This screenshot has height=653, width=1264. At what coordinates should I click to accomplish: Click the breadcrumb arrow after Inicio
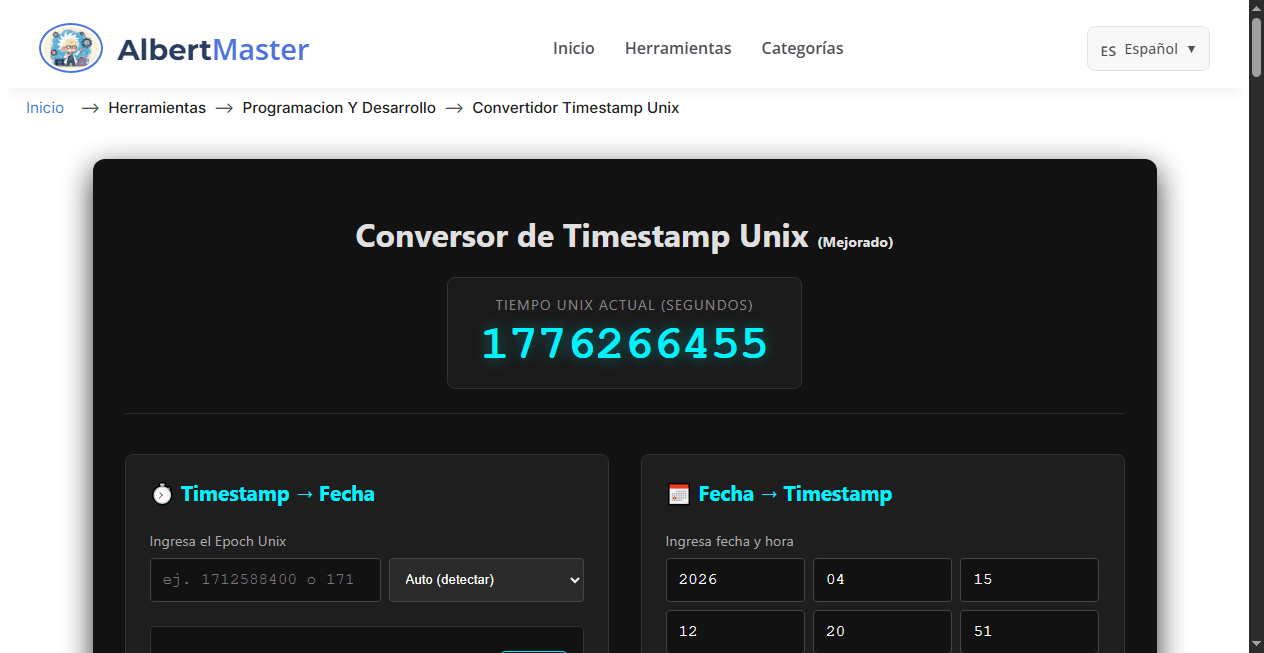89,108
